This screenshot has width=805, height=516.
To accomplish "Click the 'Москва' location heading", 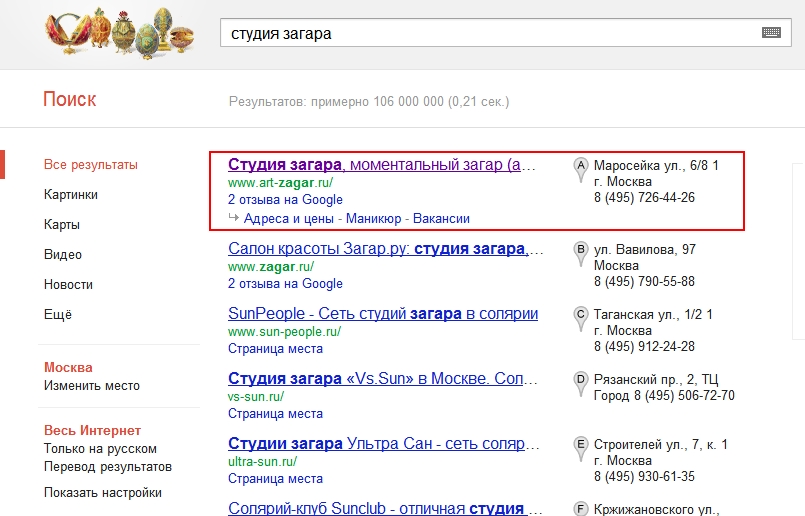I will point(68,368).
